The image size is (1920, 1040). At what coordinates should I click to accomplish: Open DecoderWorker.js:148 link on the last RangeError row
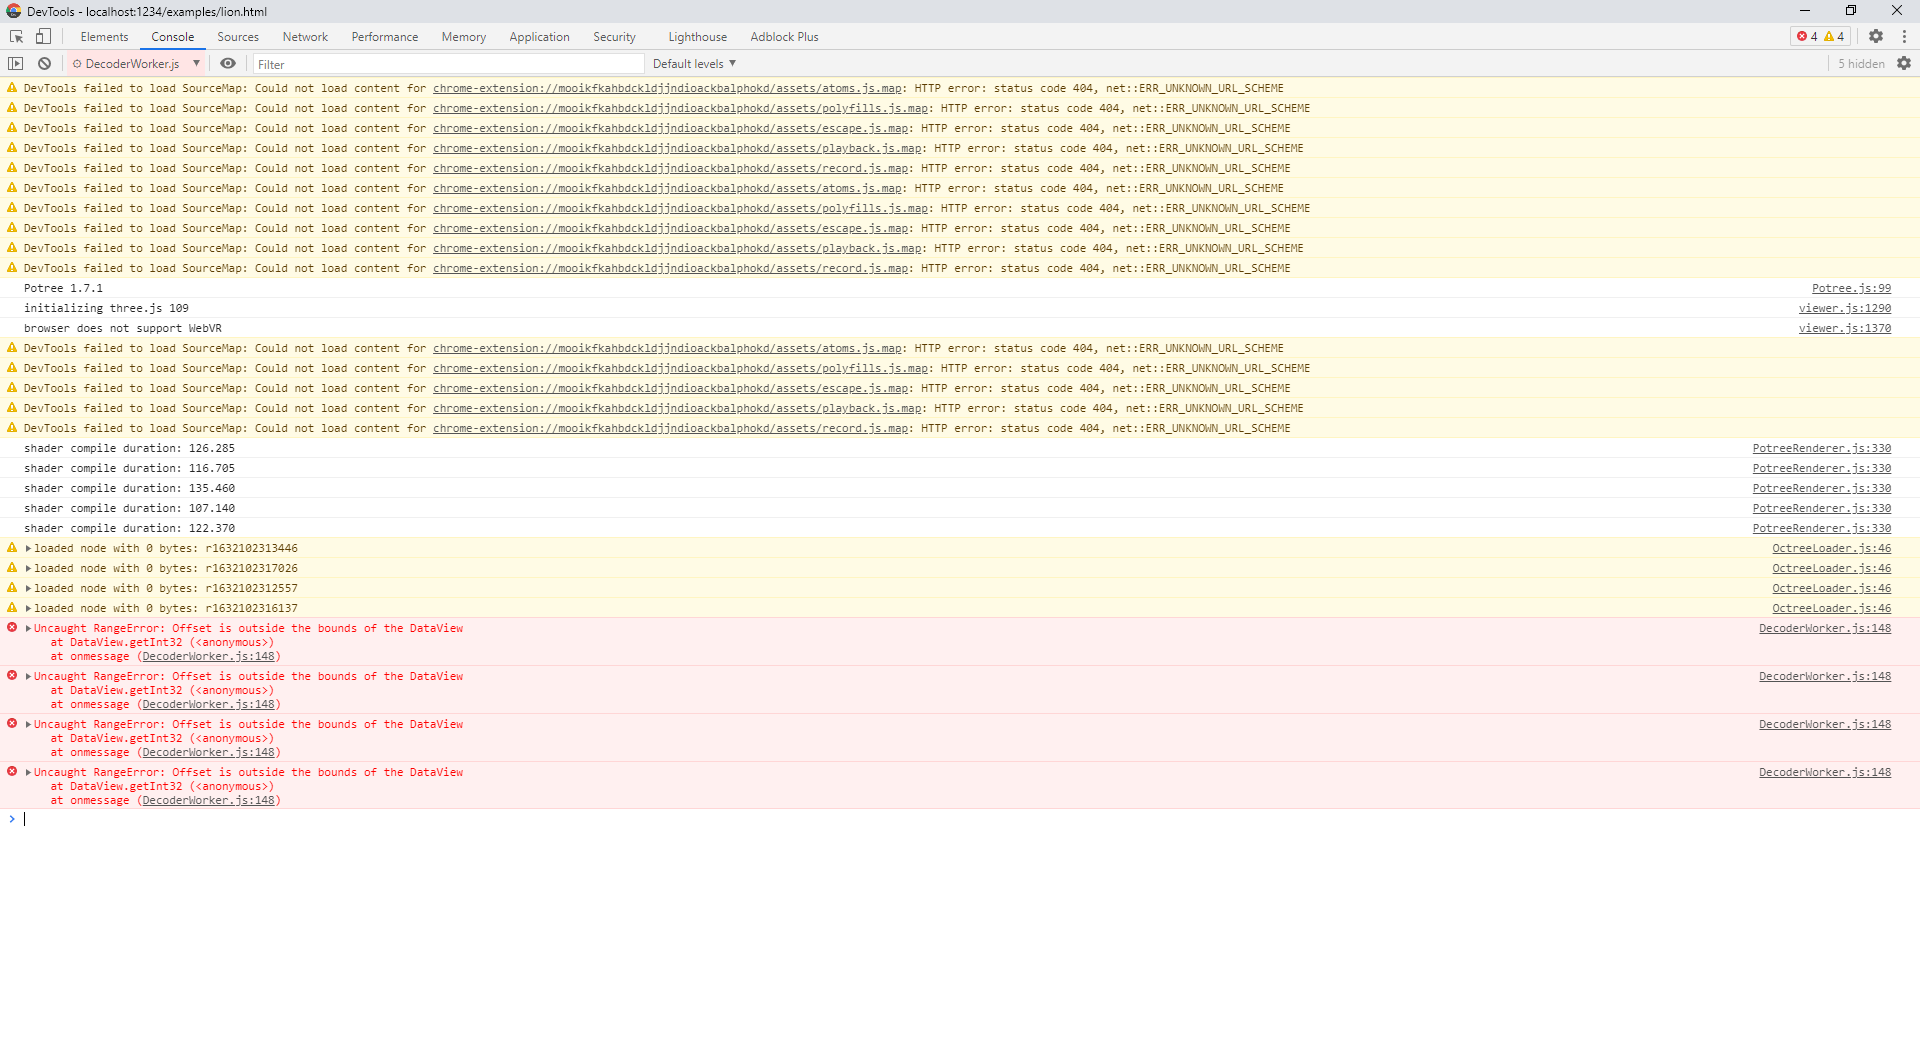click(1825, 772)
